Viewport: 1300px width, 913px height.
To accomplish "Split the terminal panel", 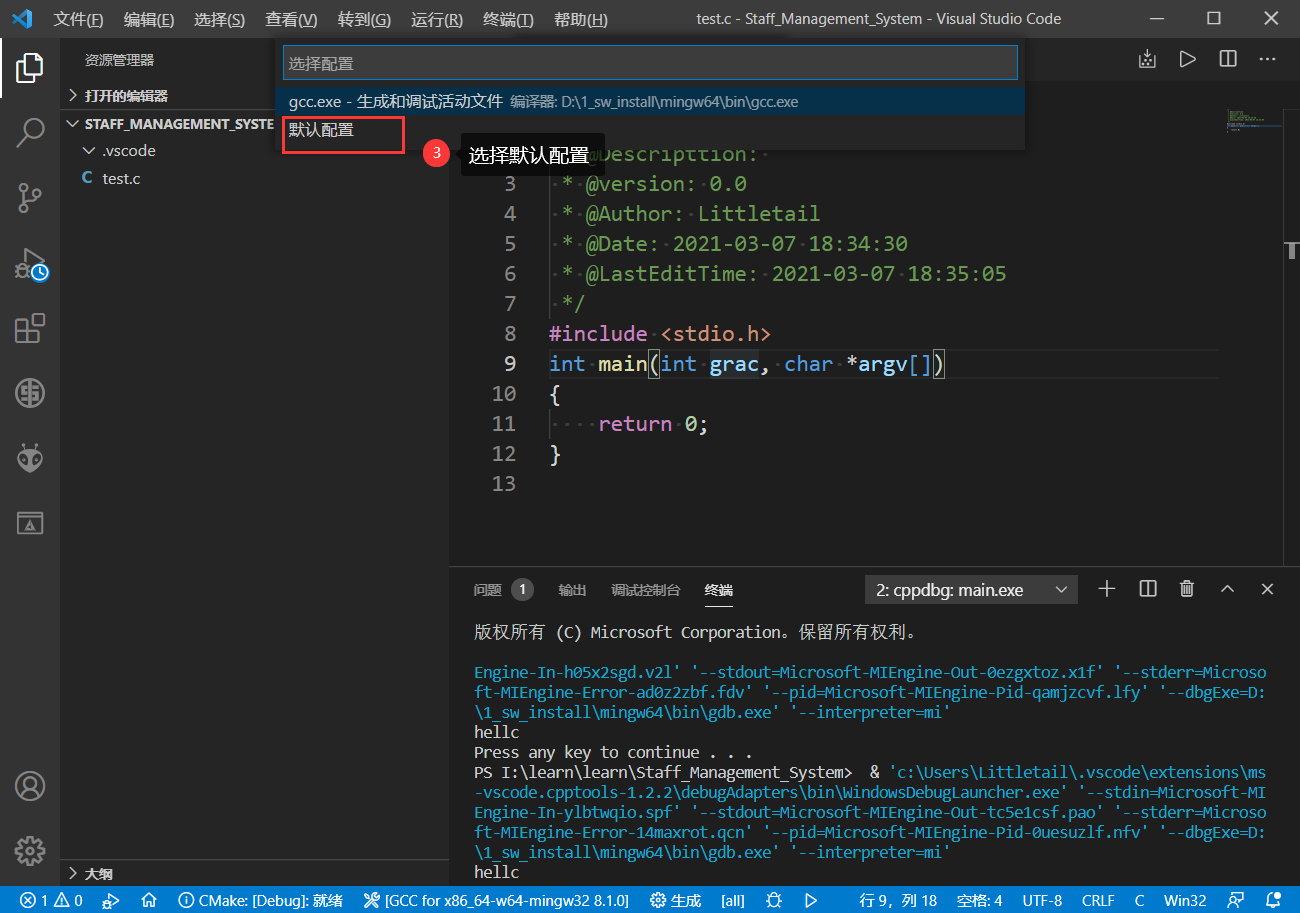I will point(1148,589).
